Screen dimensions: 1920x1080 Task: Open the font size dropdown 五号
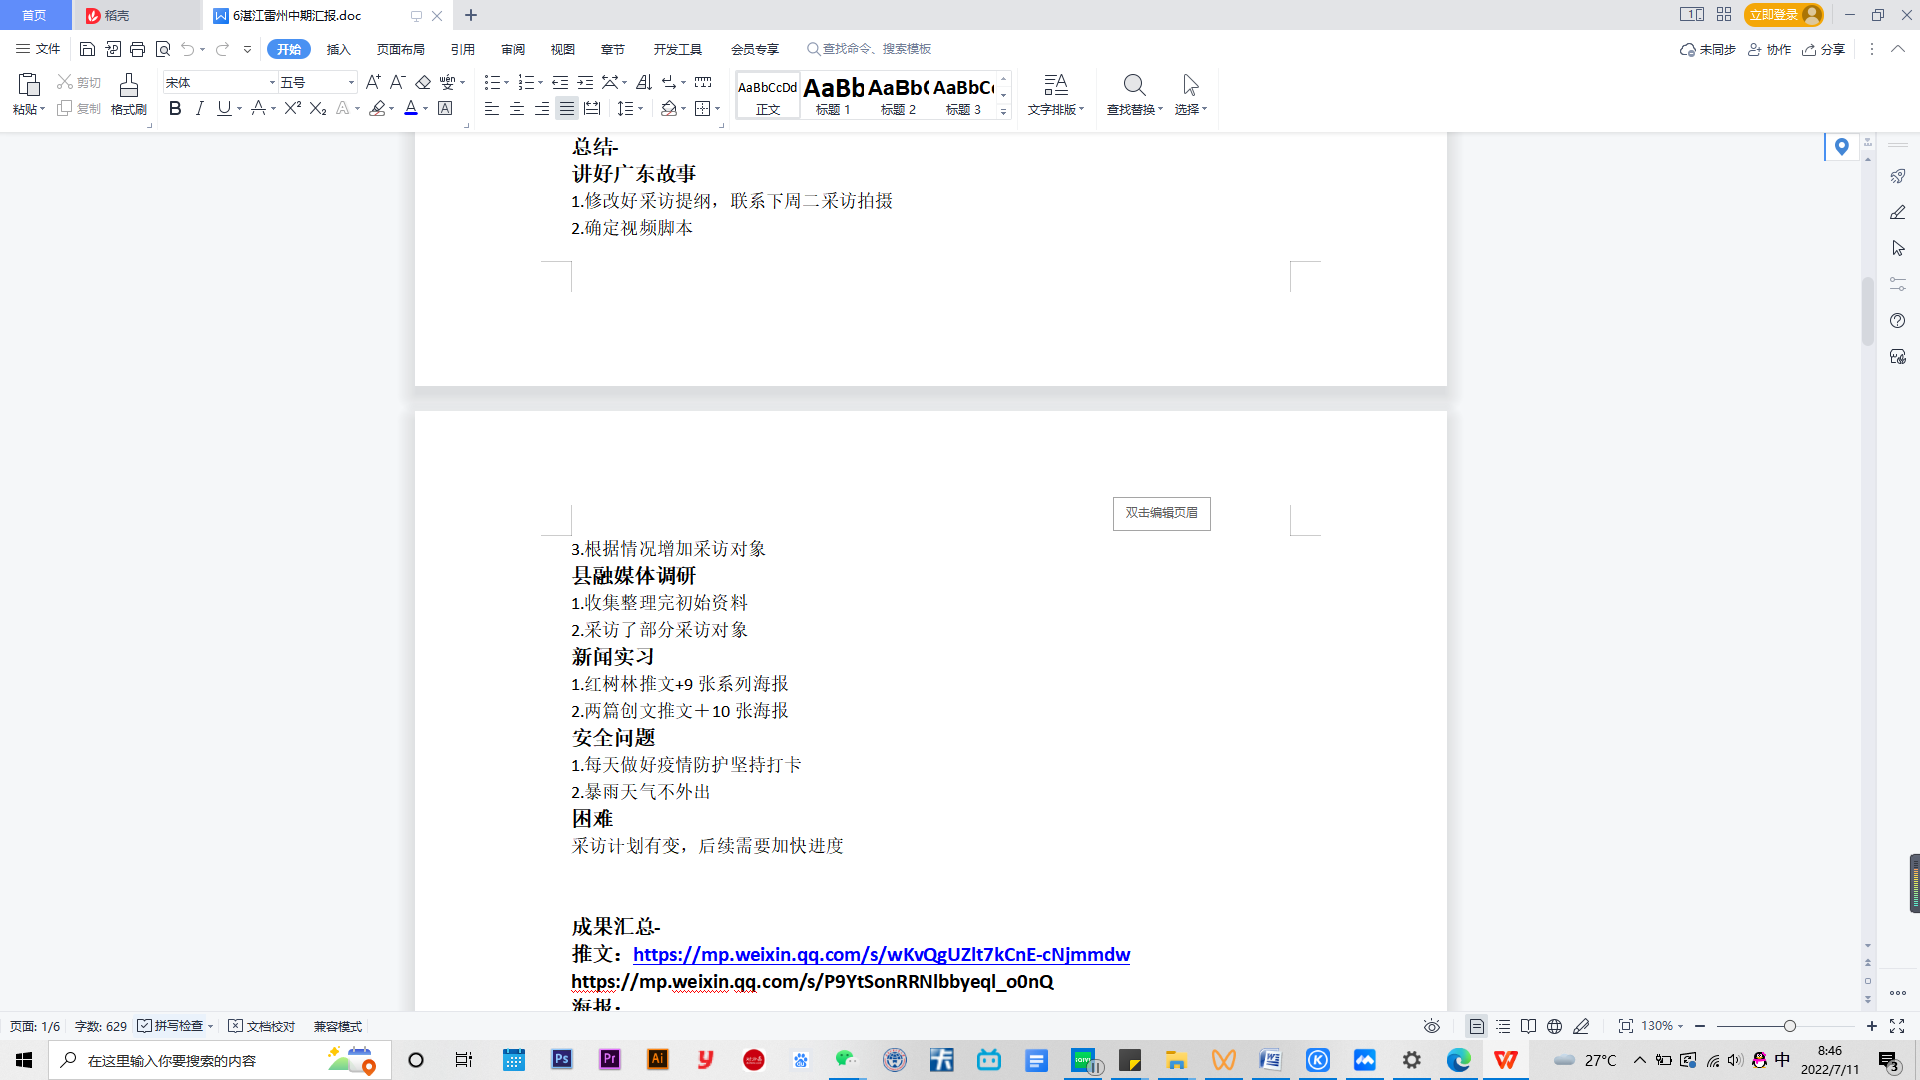click(351, 82)
